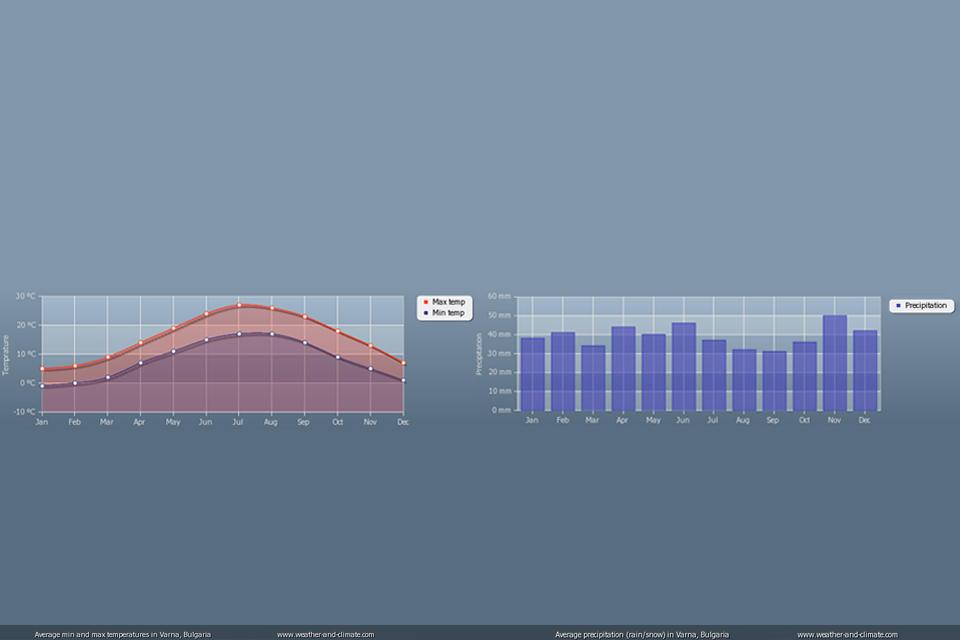The image size is (960, 640).
Task: Click the December min temperature point
Action: (403, 380)
